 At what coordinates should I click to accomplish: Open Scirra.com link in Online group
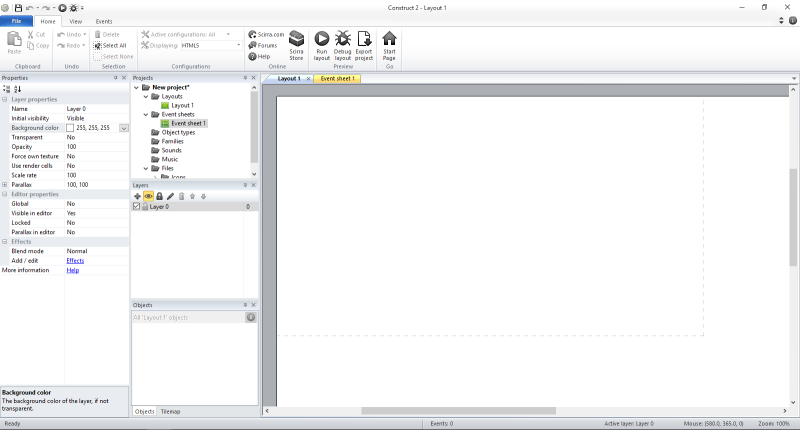(x=266, y=34)
